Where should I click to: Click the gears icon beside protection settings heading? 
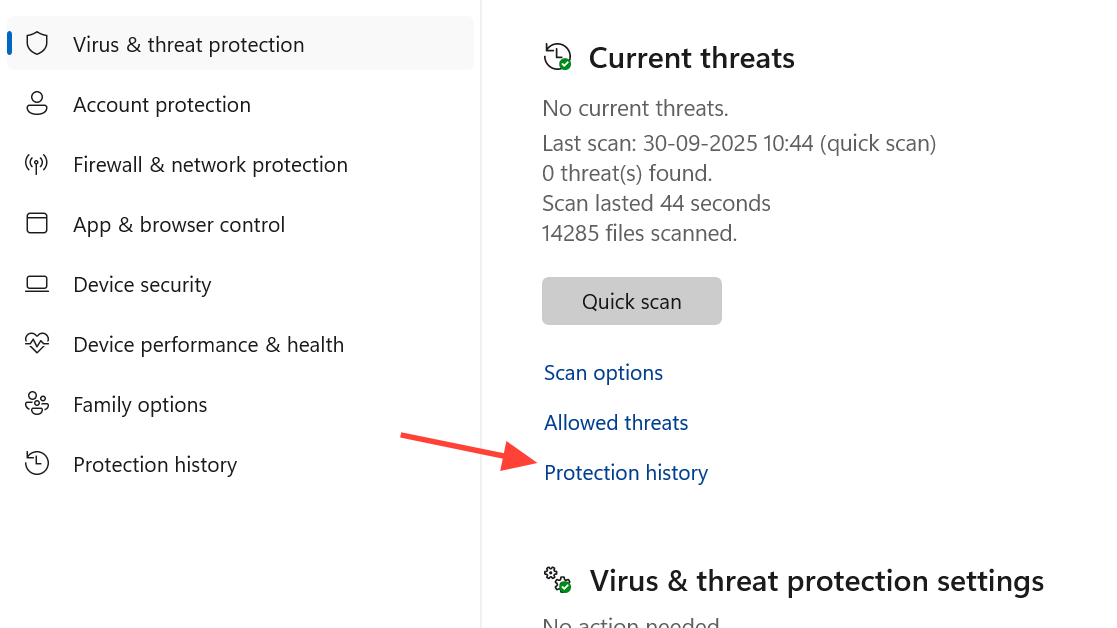[x=557, y=580]
